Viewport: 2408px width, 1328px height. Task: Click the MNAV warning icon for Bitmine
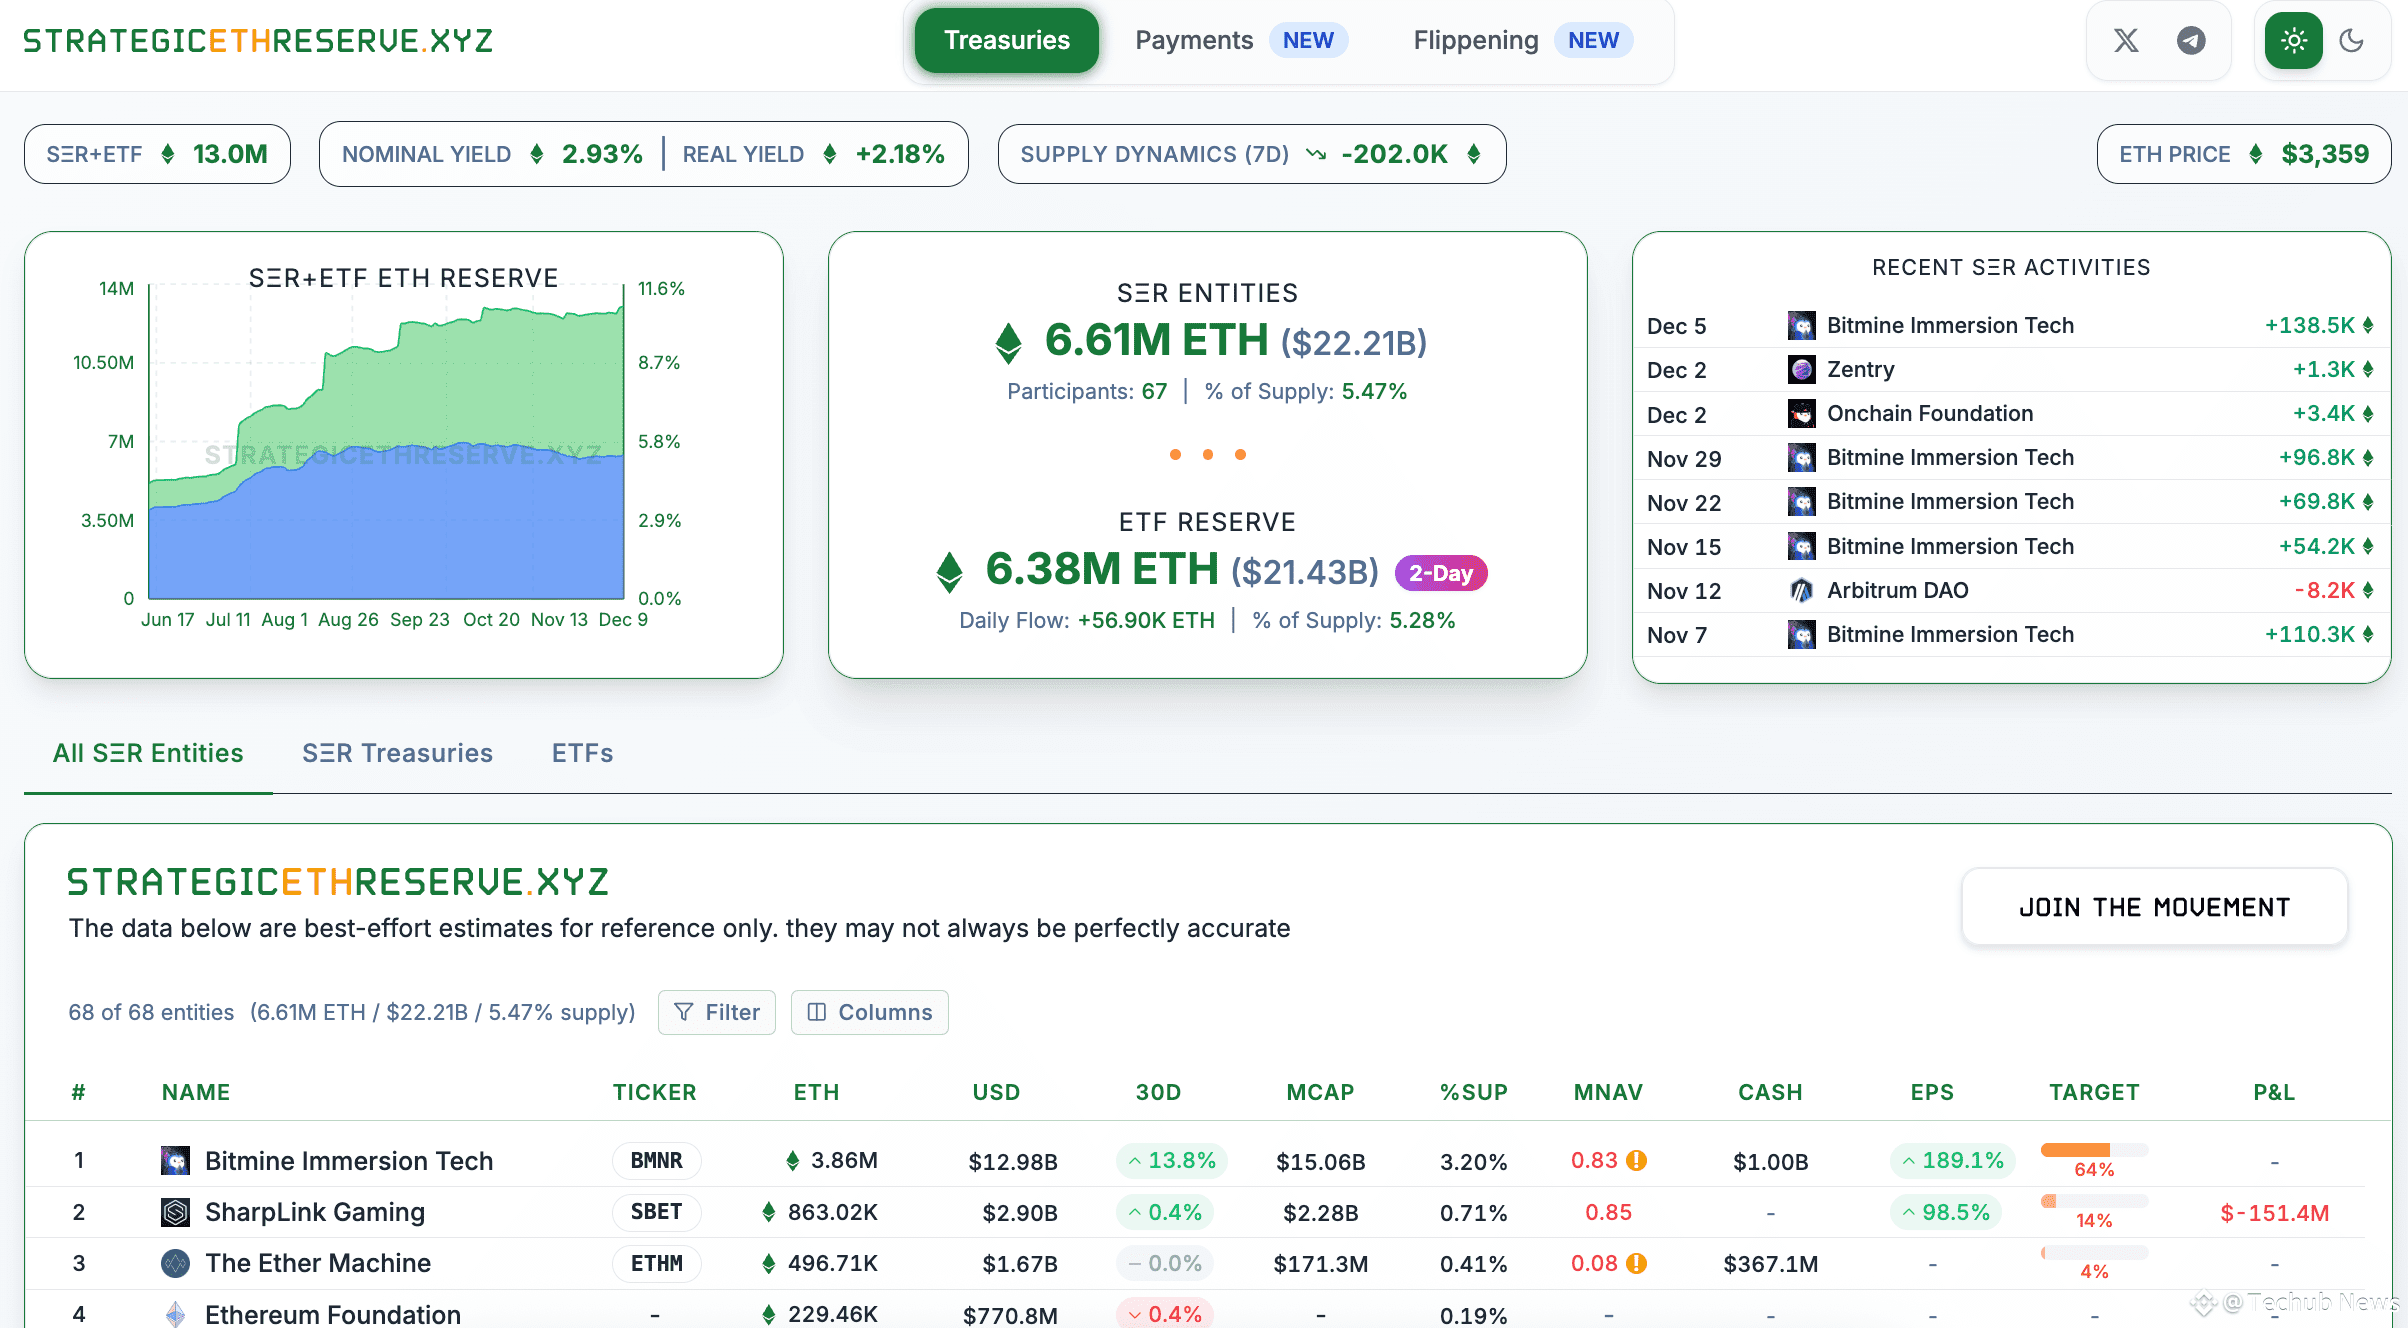pyautogui.click(x=1636, y=1160)
